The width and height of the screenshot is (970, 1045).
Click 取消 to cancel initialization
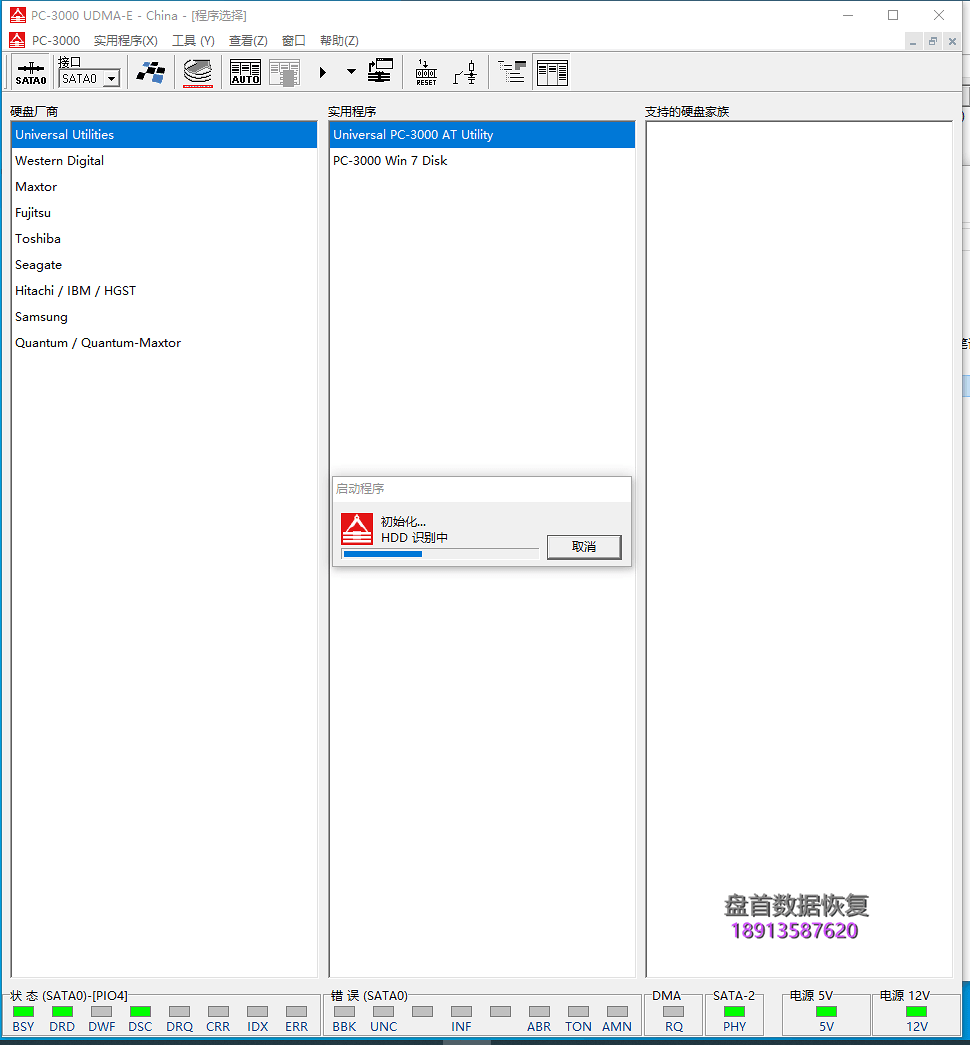click(x=584, y=547)
